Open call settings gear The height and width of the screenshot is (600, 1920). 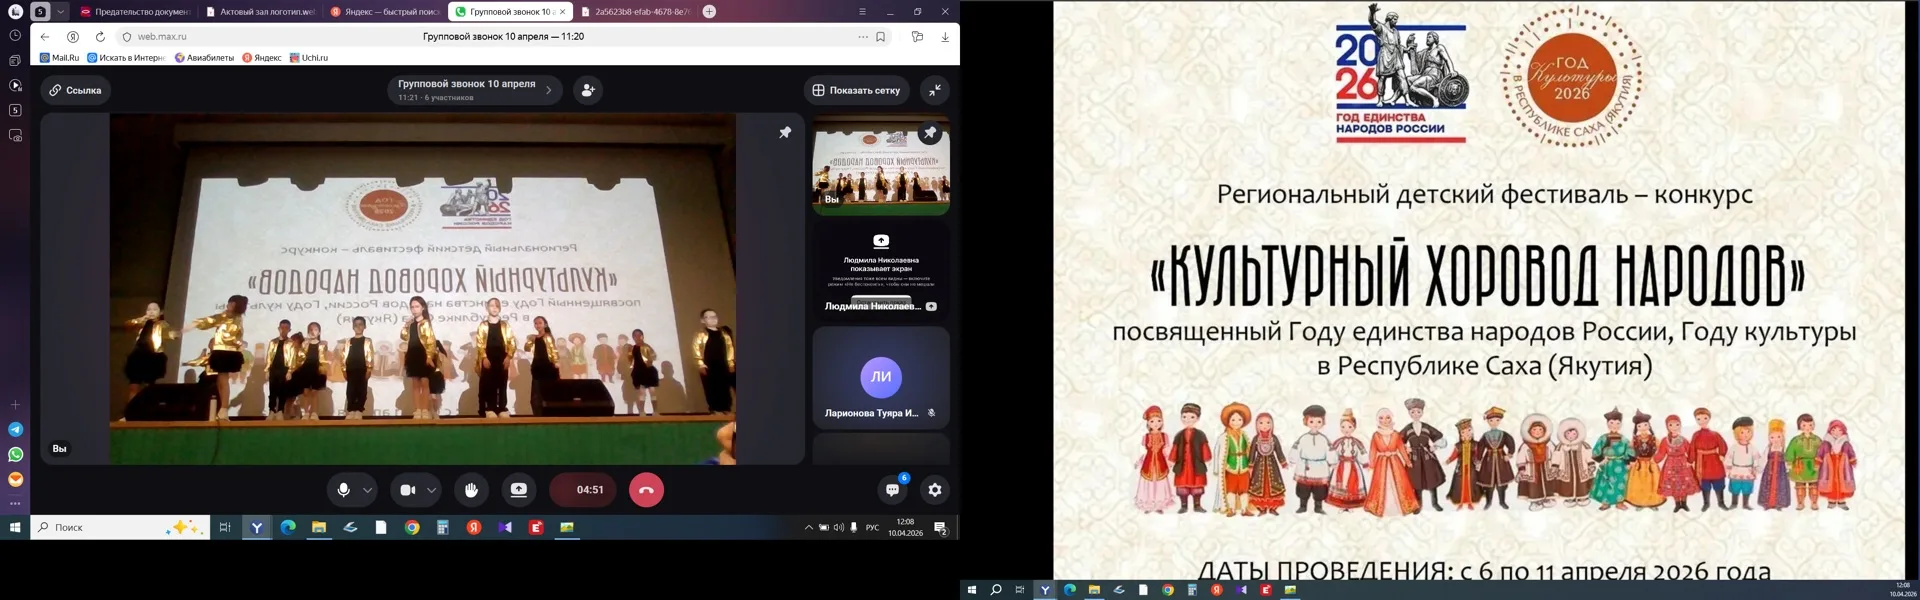(935, 490)
